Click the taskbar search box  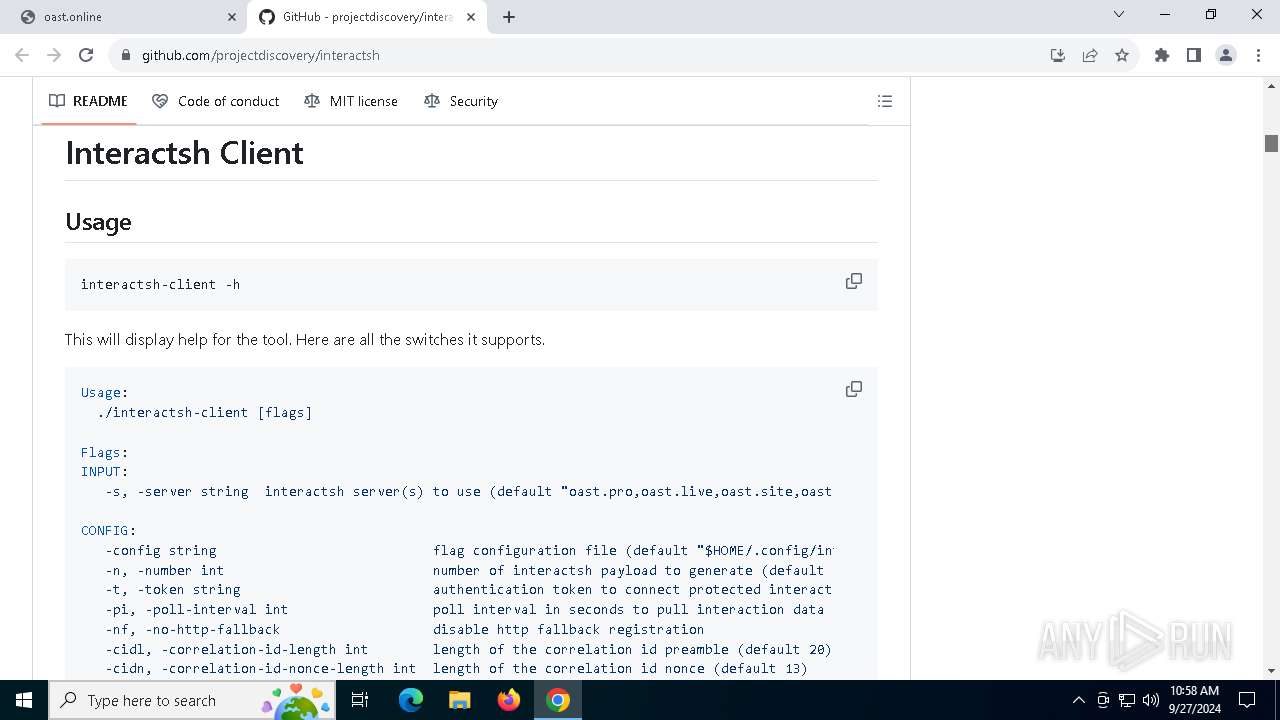[192, 700]
